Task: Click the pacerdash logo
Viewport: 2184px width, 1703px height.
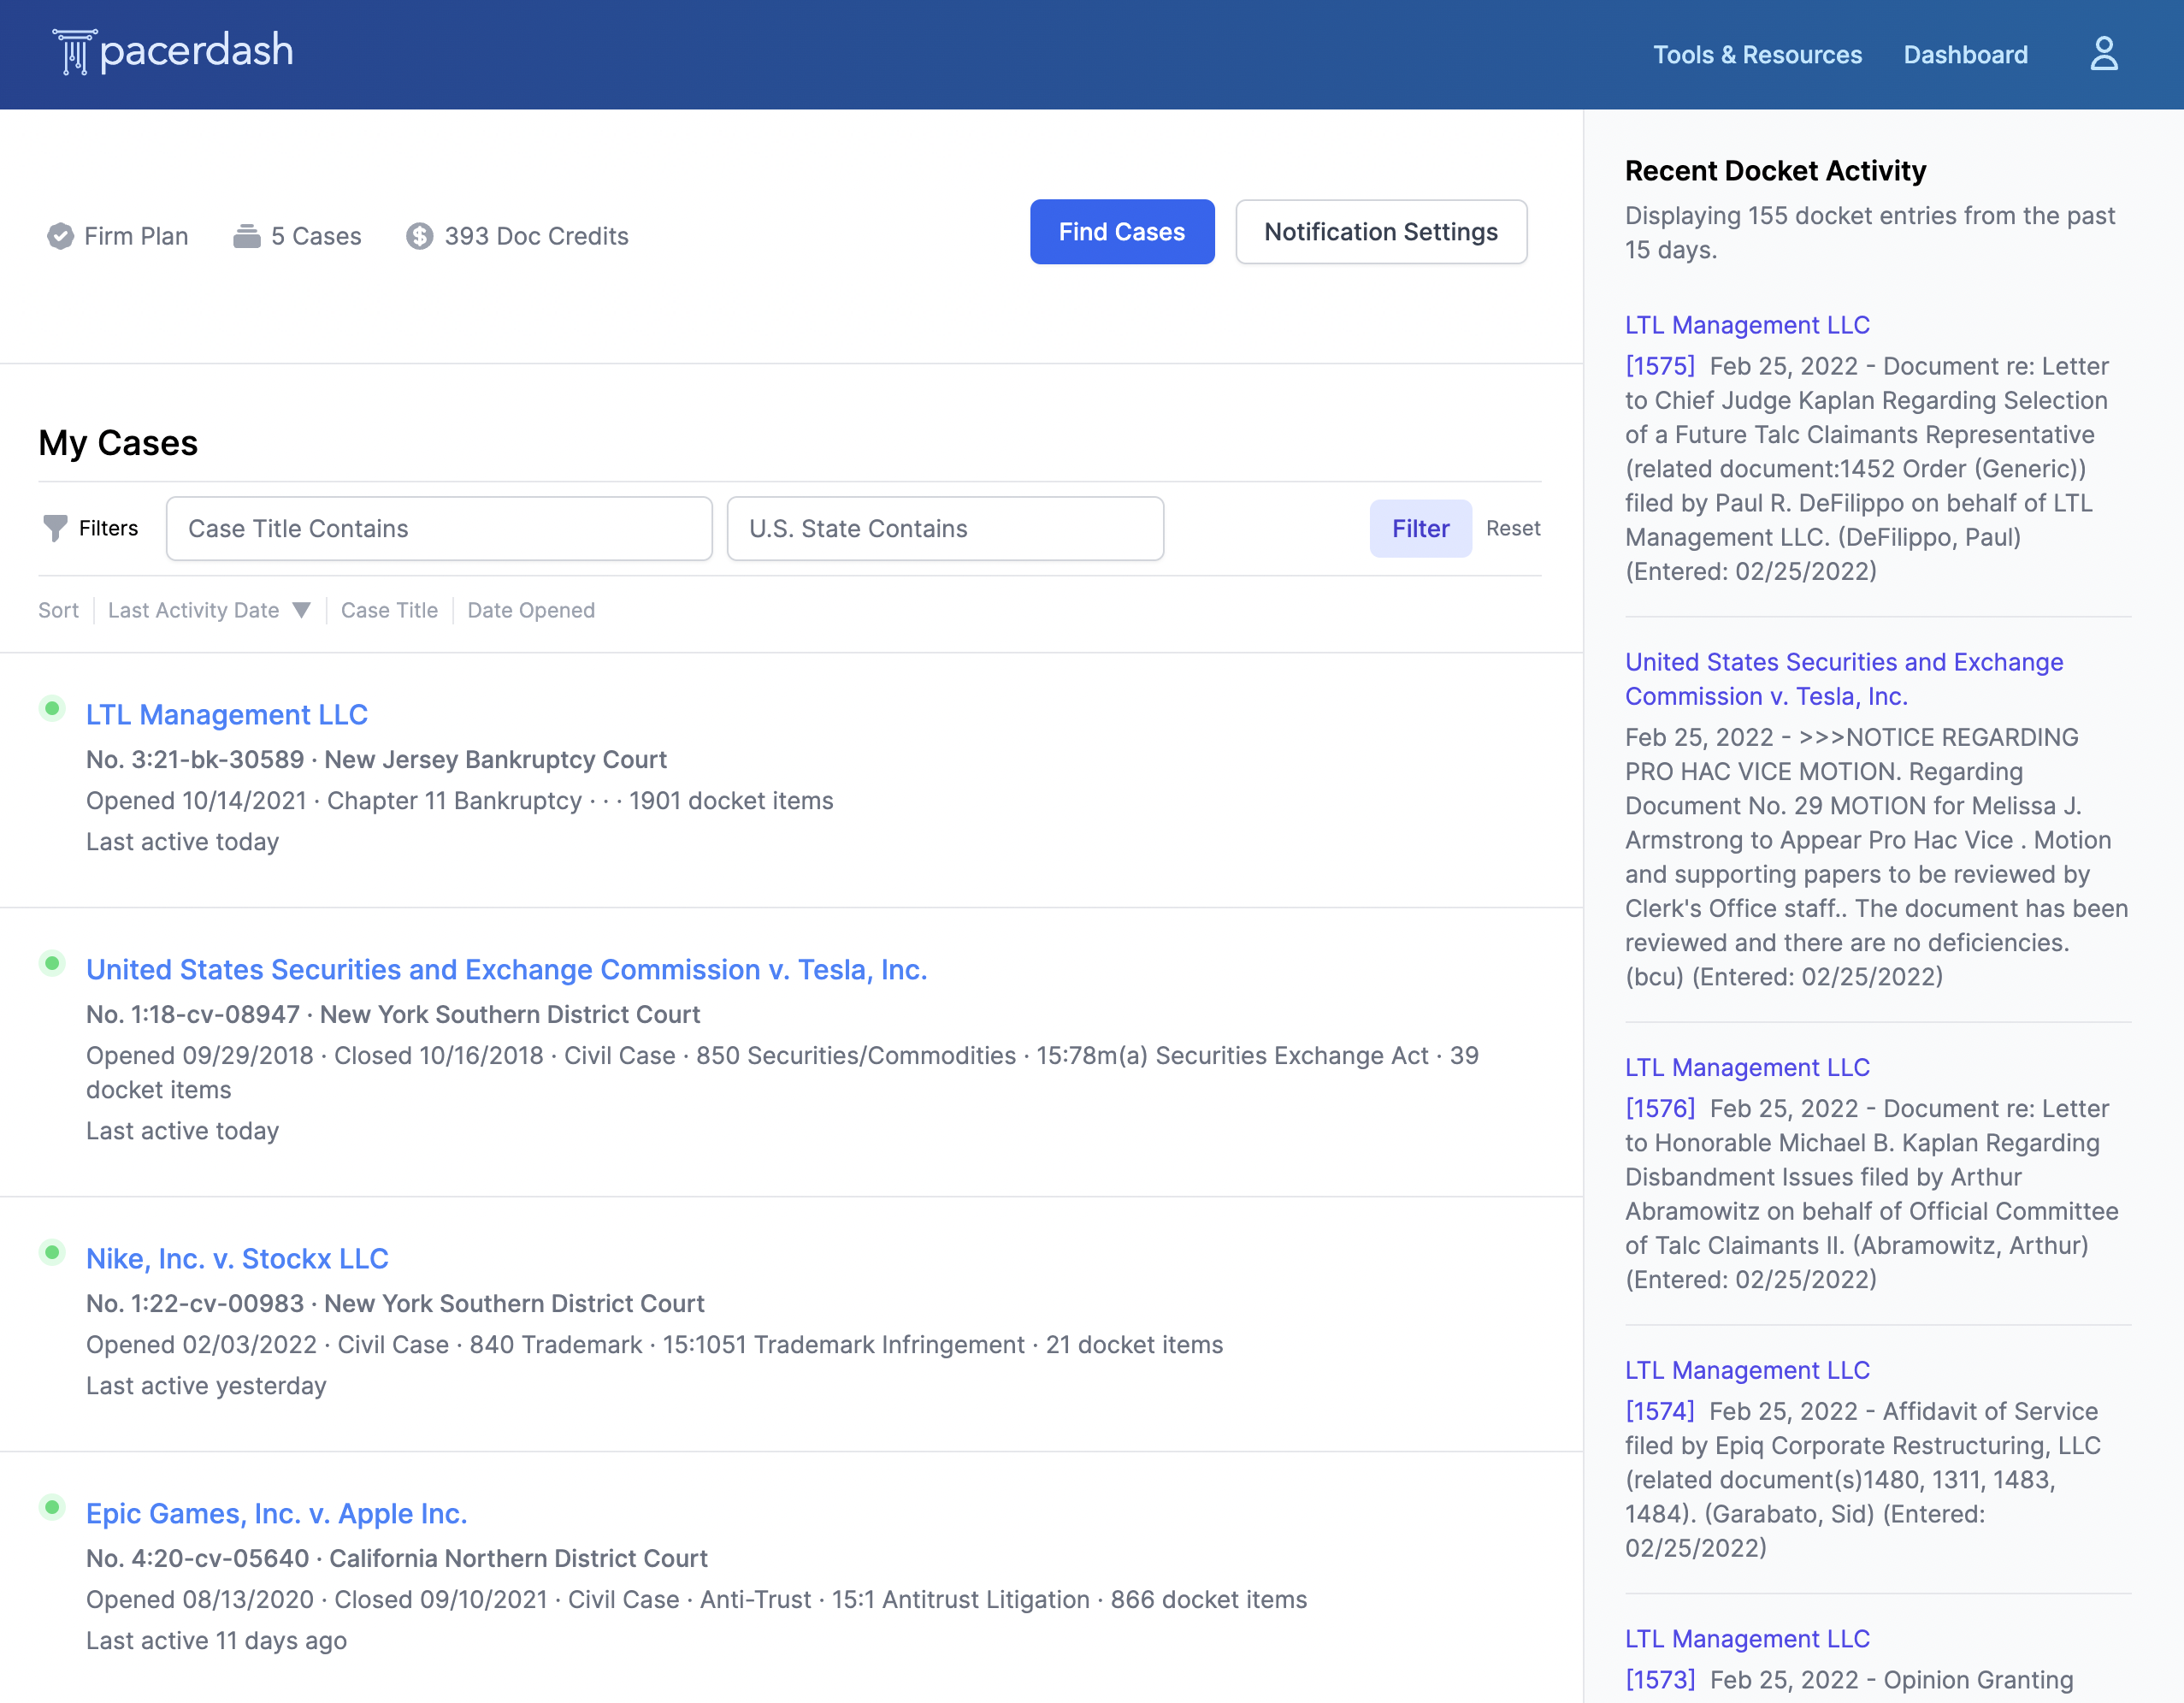Action: coord(173,52)
